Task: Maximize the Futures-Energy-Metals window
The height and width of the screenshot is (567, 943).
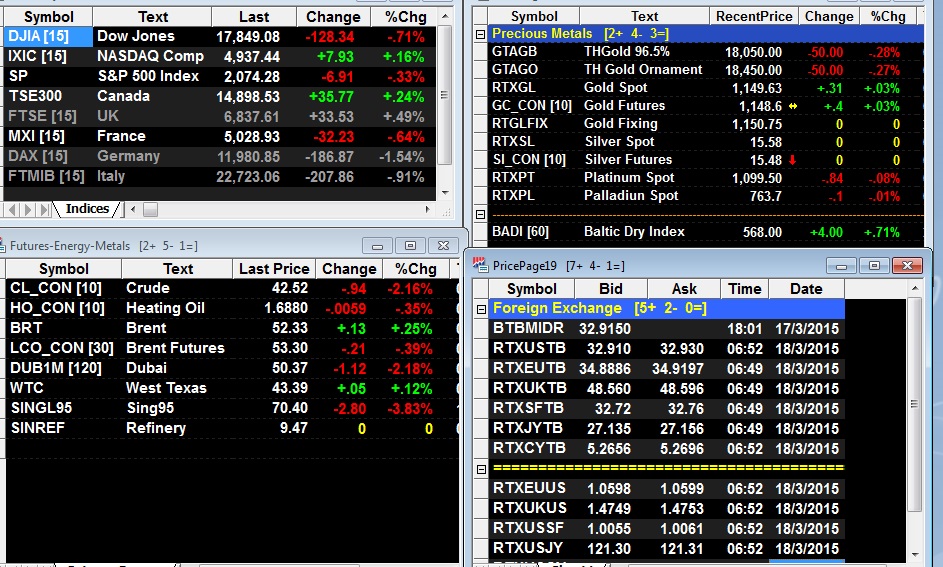Action: pos(410,245)
